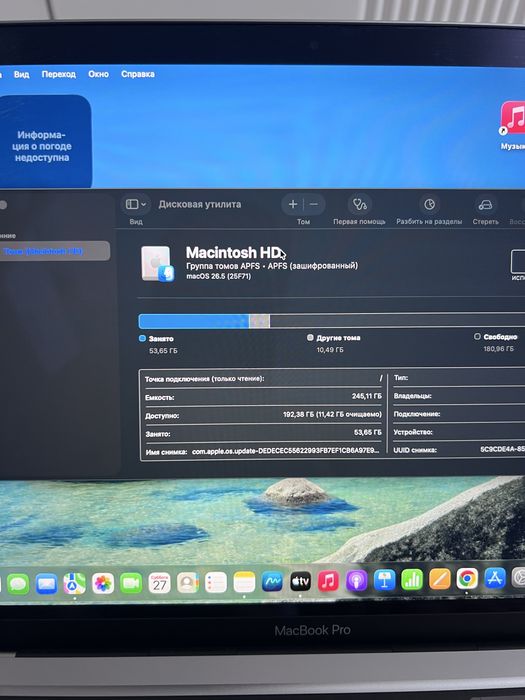
Task: Click the Доступно 192,38 ГБ value
Action: tap(332, 415)
